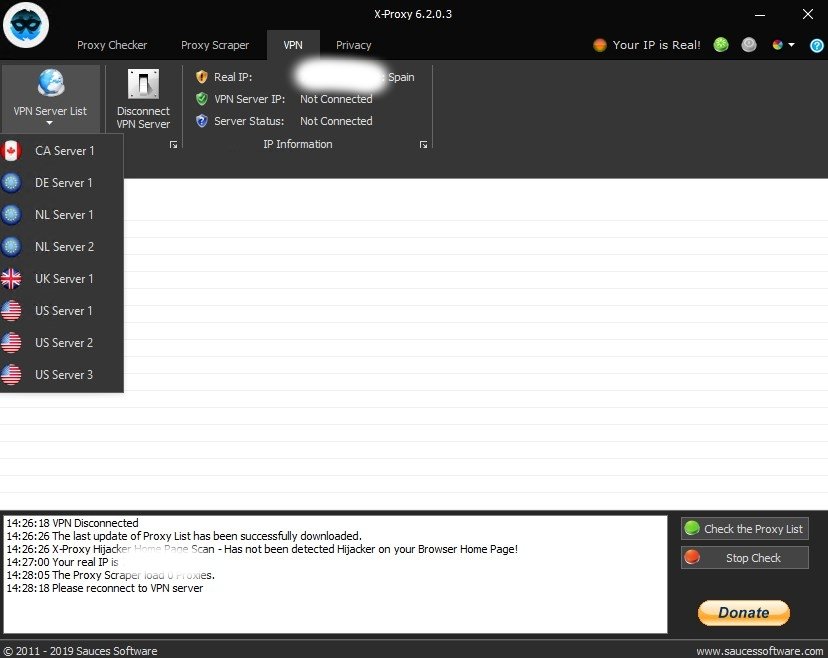Minimize the X-Proxy window
Image resolution: width=828 pixels, height=658 pixels.
point(760,15)
